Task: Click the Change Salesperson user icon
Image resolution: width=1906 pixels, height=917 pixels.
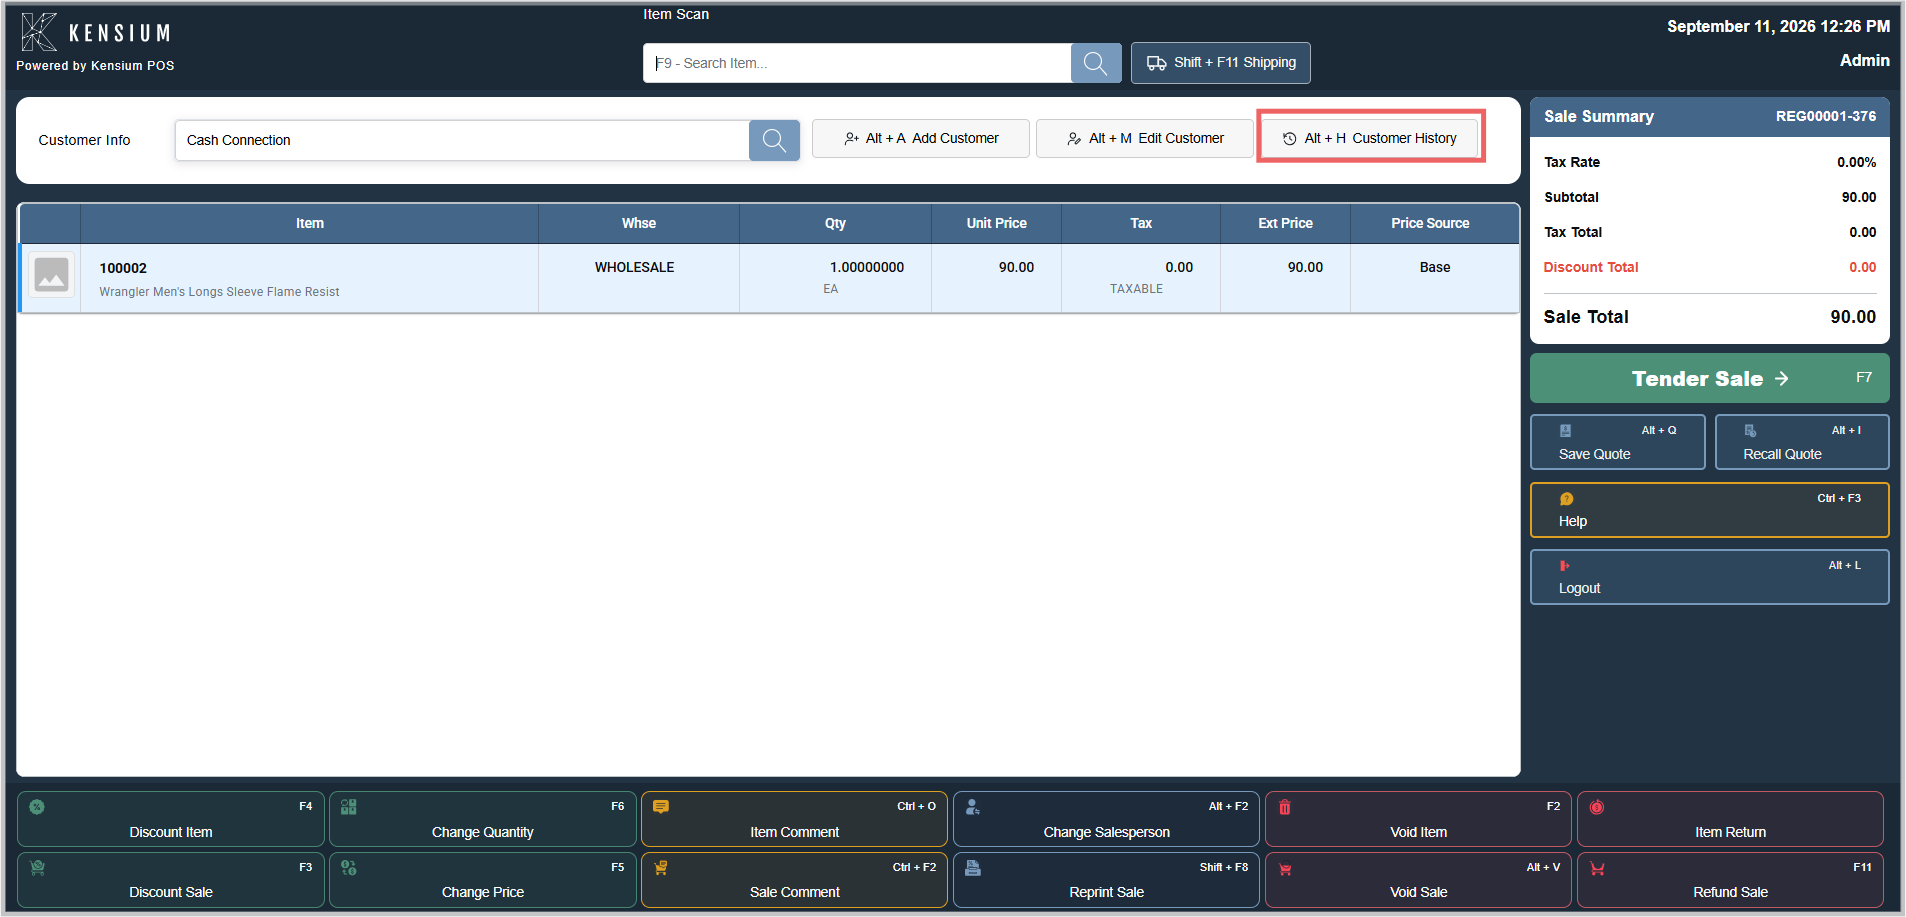Action: pyautogui.click(x=973, y=807)
